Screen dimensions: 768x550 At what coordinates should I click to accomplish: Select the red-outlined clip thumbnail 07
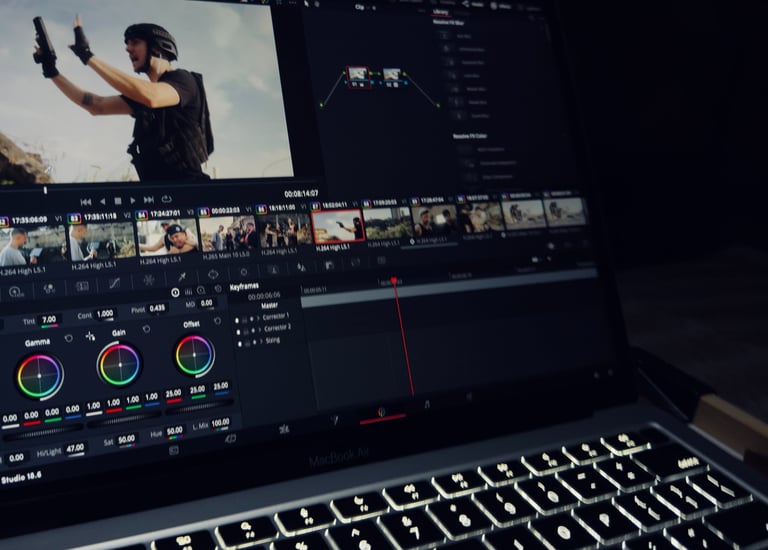(x=338, y=226)
